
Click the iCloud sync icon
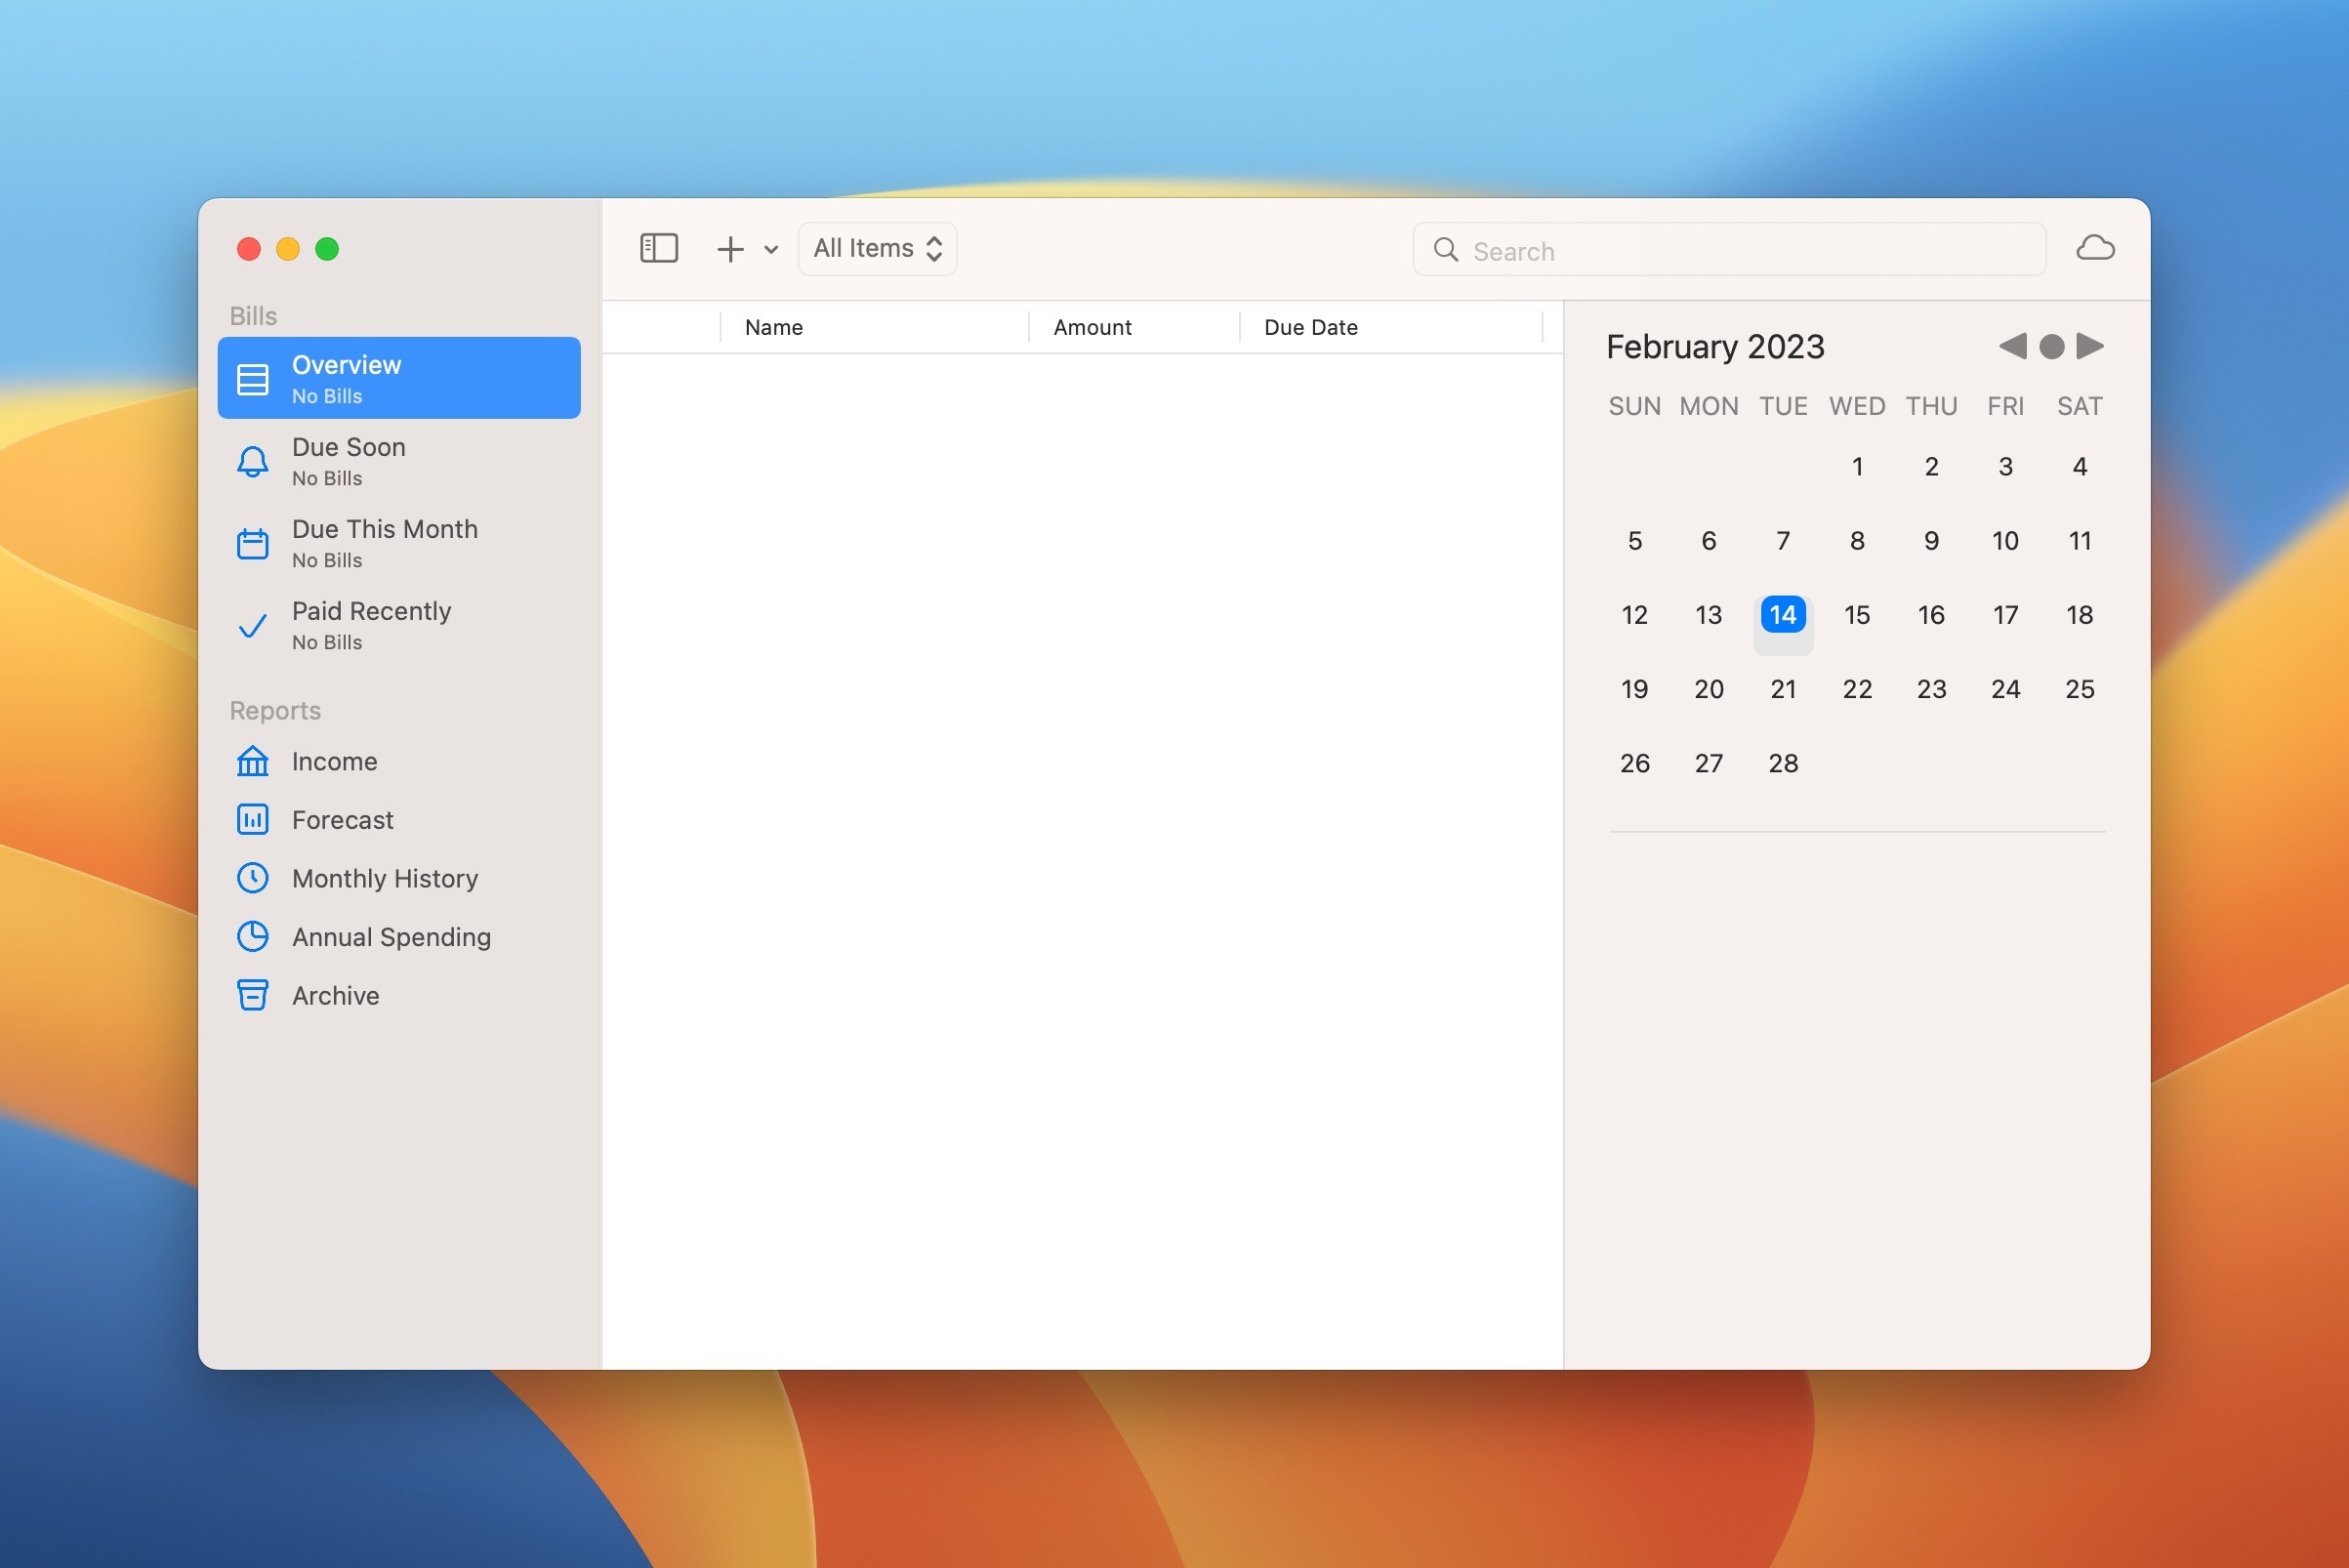2094,248
